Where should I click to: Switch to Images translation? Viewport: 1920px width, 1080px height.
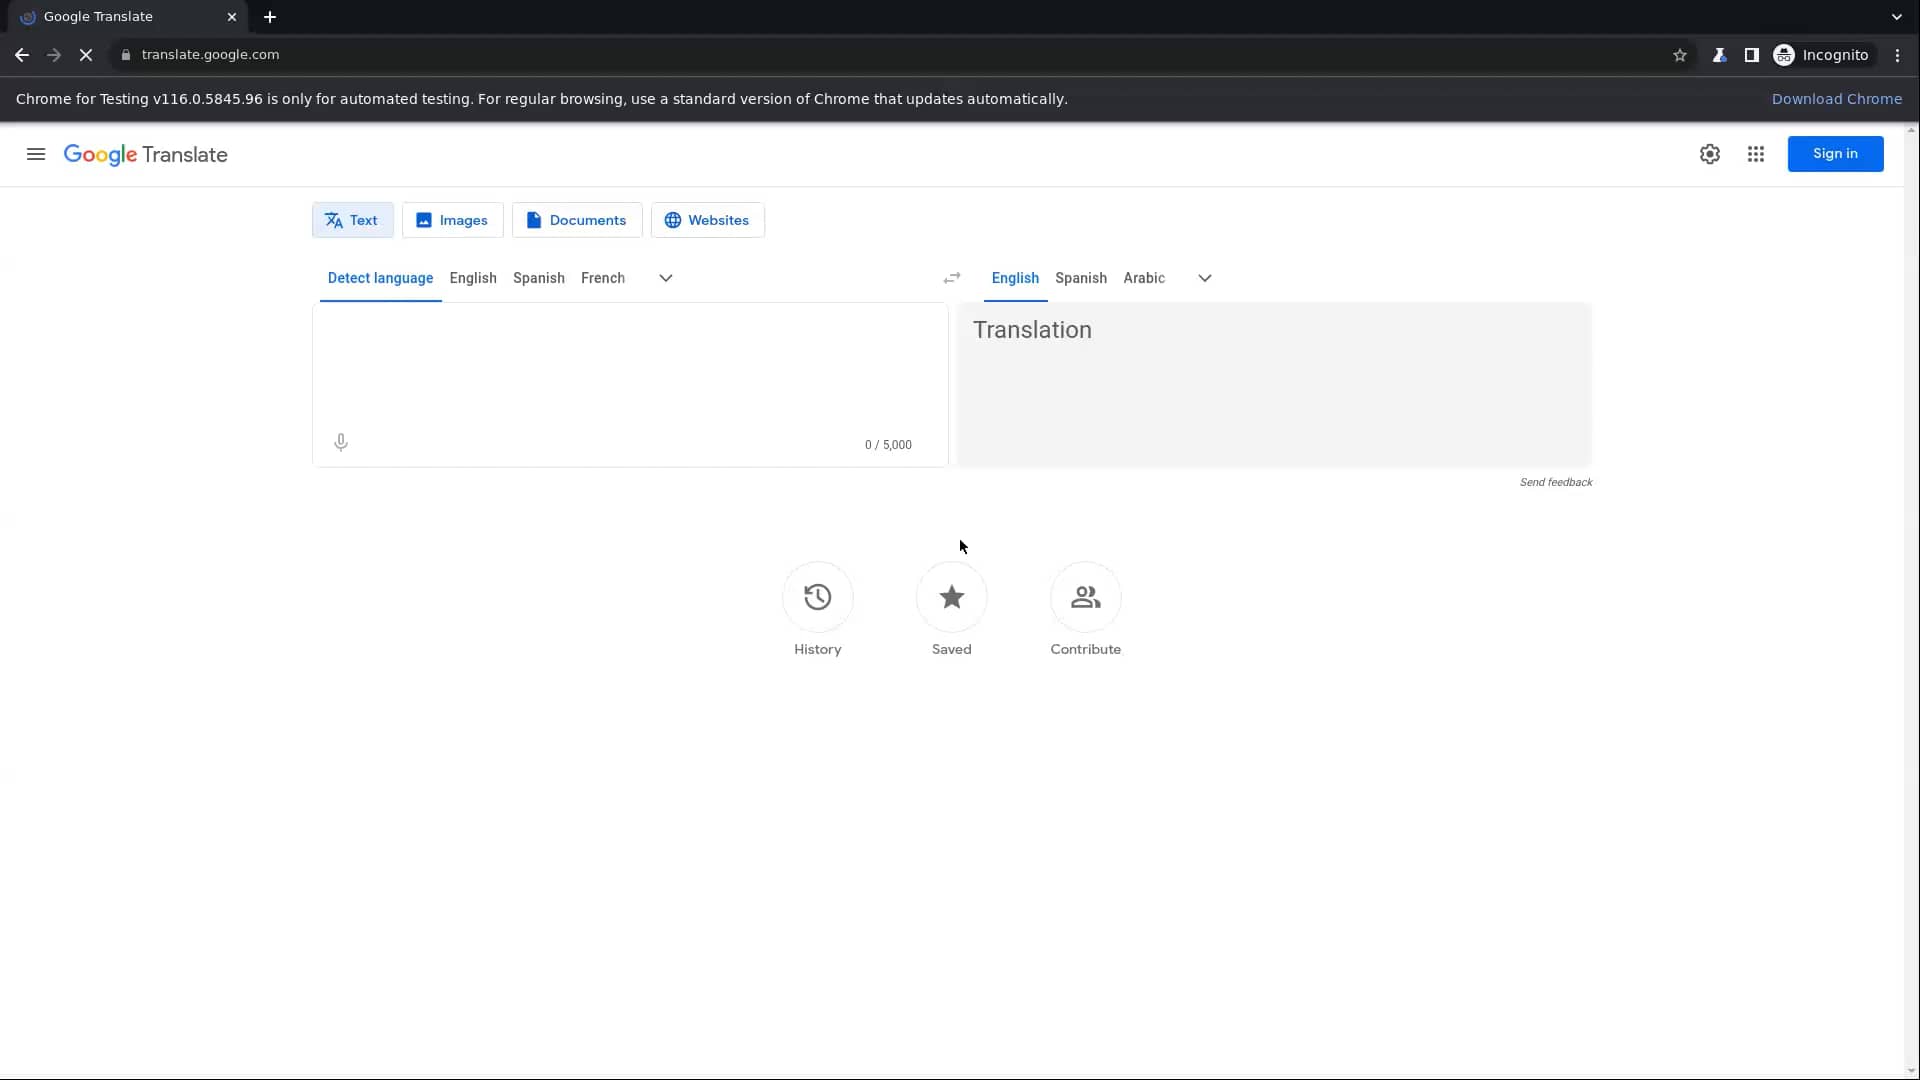click(452, 220)
